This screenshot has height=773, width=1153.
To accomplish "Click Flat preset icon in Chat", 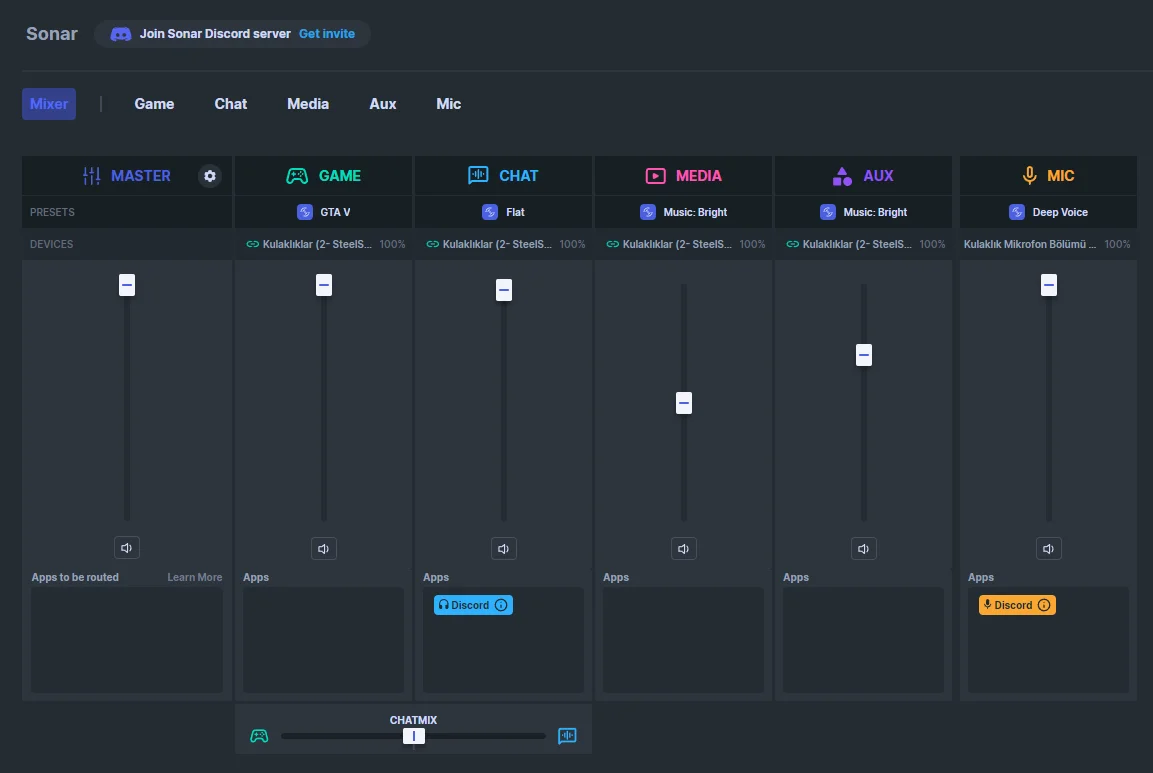I will coord(490,212).
